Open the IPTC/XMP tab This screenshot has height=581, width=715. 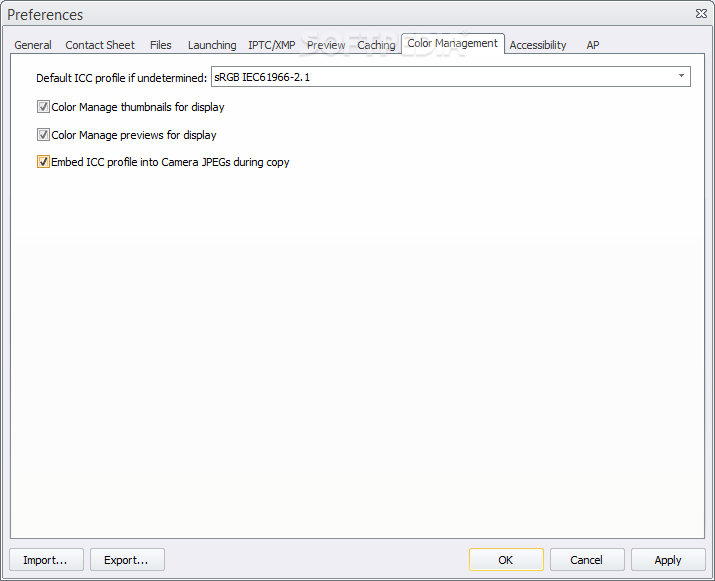click(x=272, y=45)
